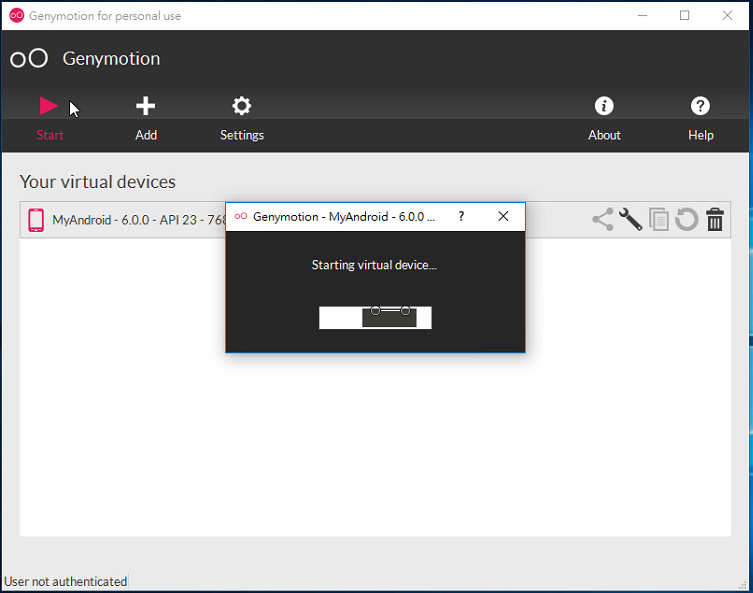
Task: Click the "Your virtual devices" heading
Action: (97, 182)
